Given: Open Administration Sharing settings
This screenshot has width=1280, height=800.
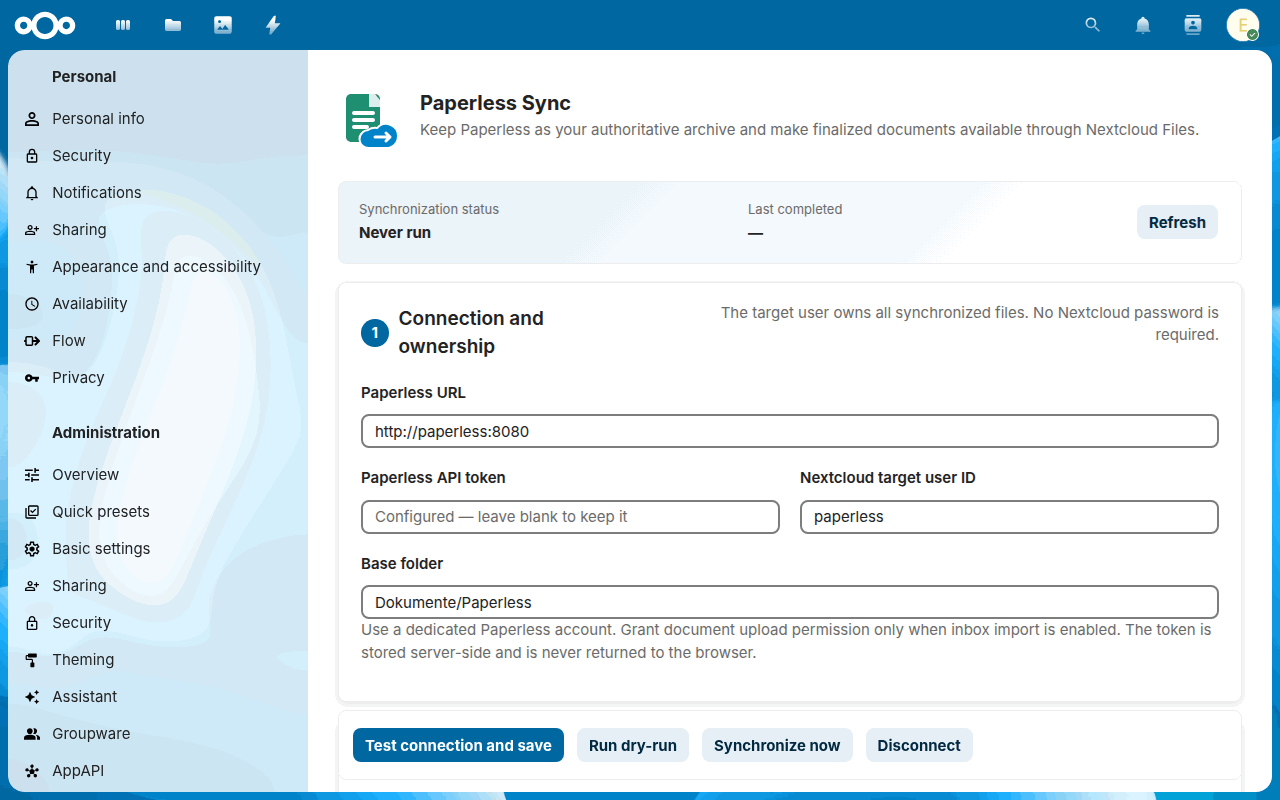Looking at the screenshot, I should click(x=158, y=586).
